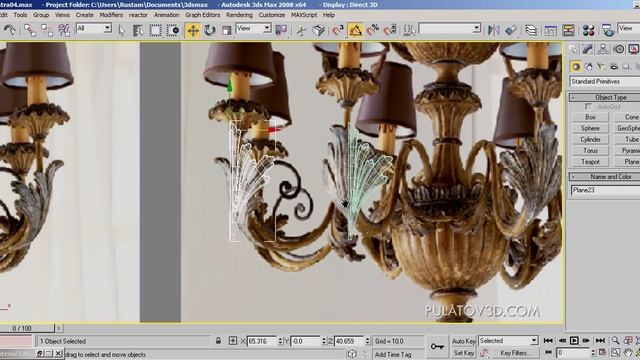Click the Plane23 object name field
This screenshot has height=360, width=640.
pyautogui.click(x=604, y=190)
